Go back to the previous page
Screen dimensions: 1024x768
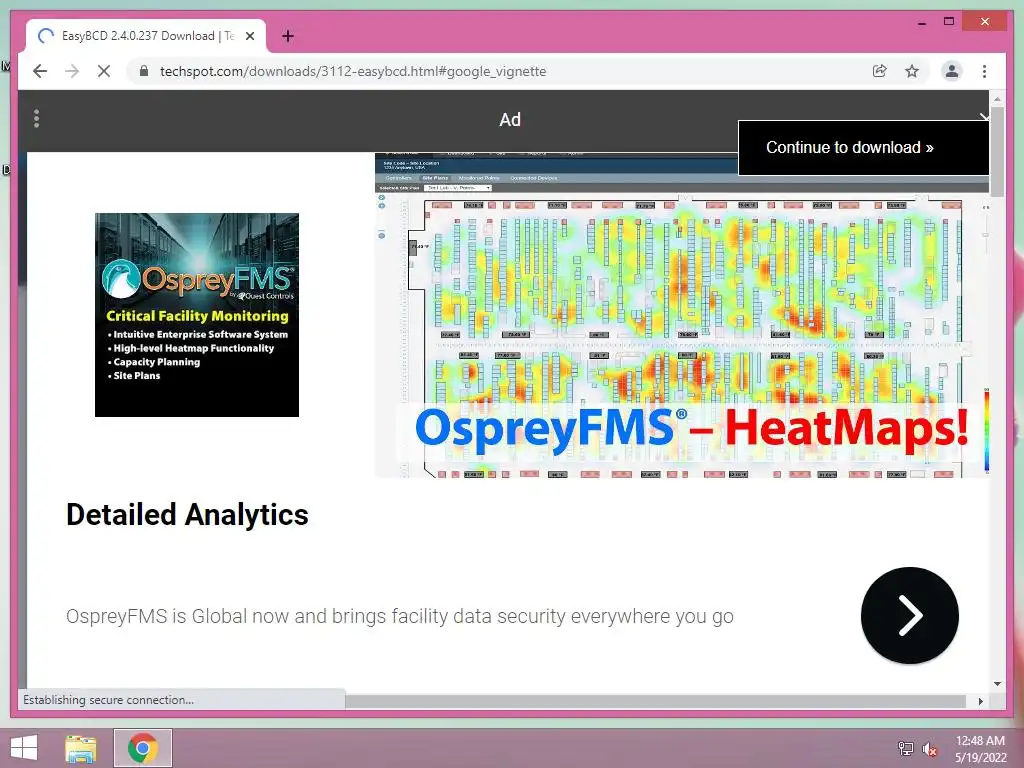point(40,71)
